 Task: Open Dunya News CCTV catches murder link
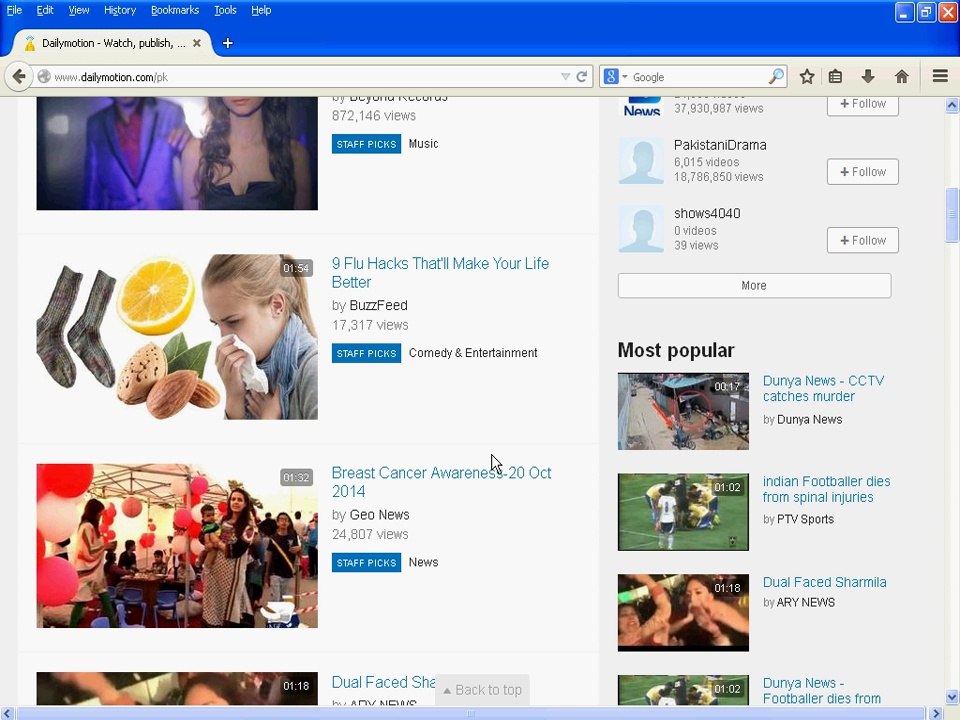[823, 388]
